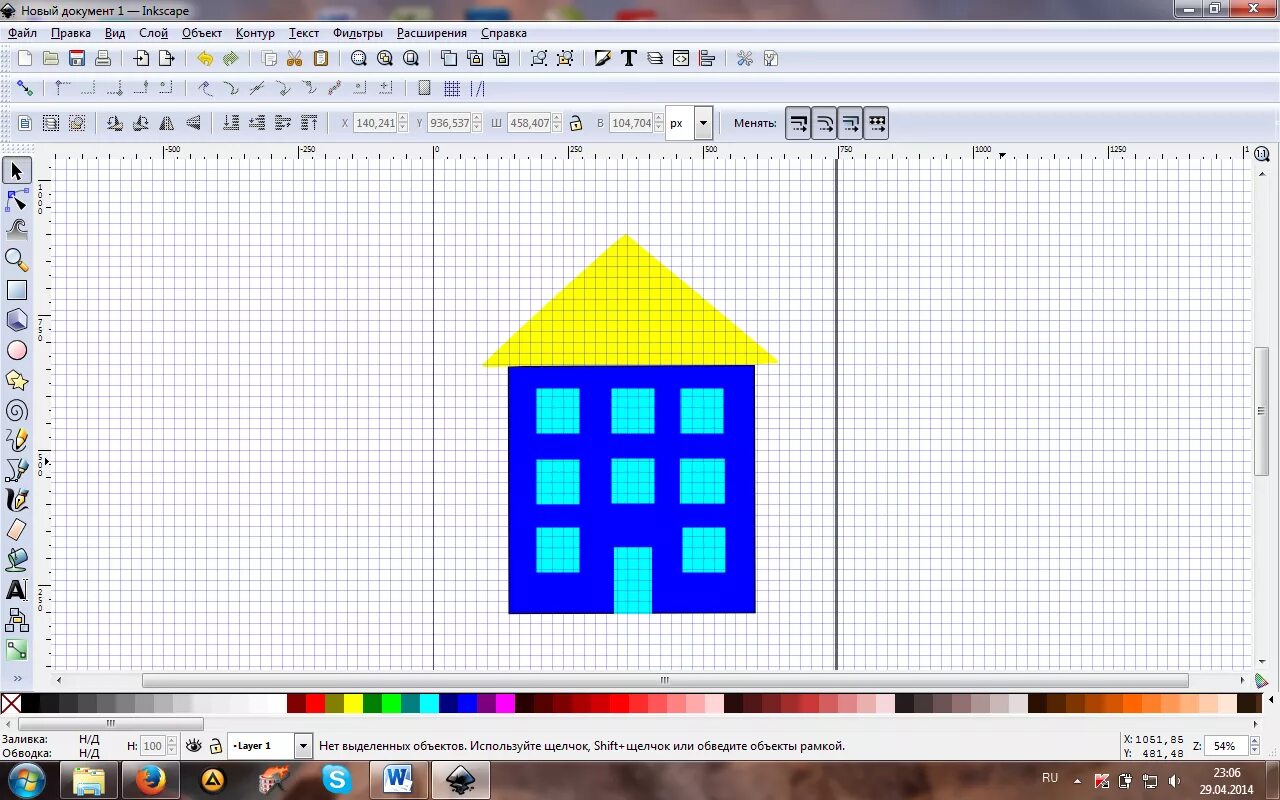Toggle the Layer 1 lock icon
This screenshot has height=800, width=1280.
215,746
